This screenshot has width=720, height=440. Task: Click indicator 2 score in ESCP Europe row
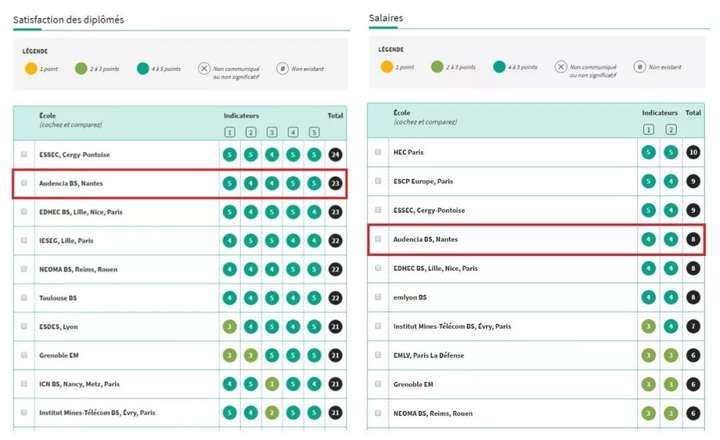coord(671,181)
